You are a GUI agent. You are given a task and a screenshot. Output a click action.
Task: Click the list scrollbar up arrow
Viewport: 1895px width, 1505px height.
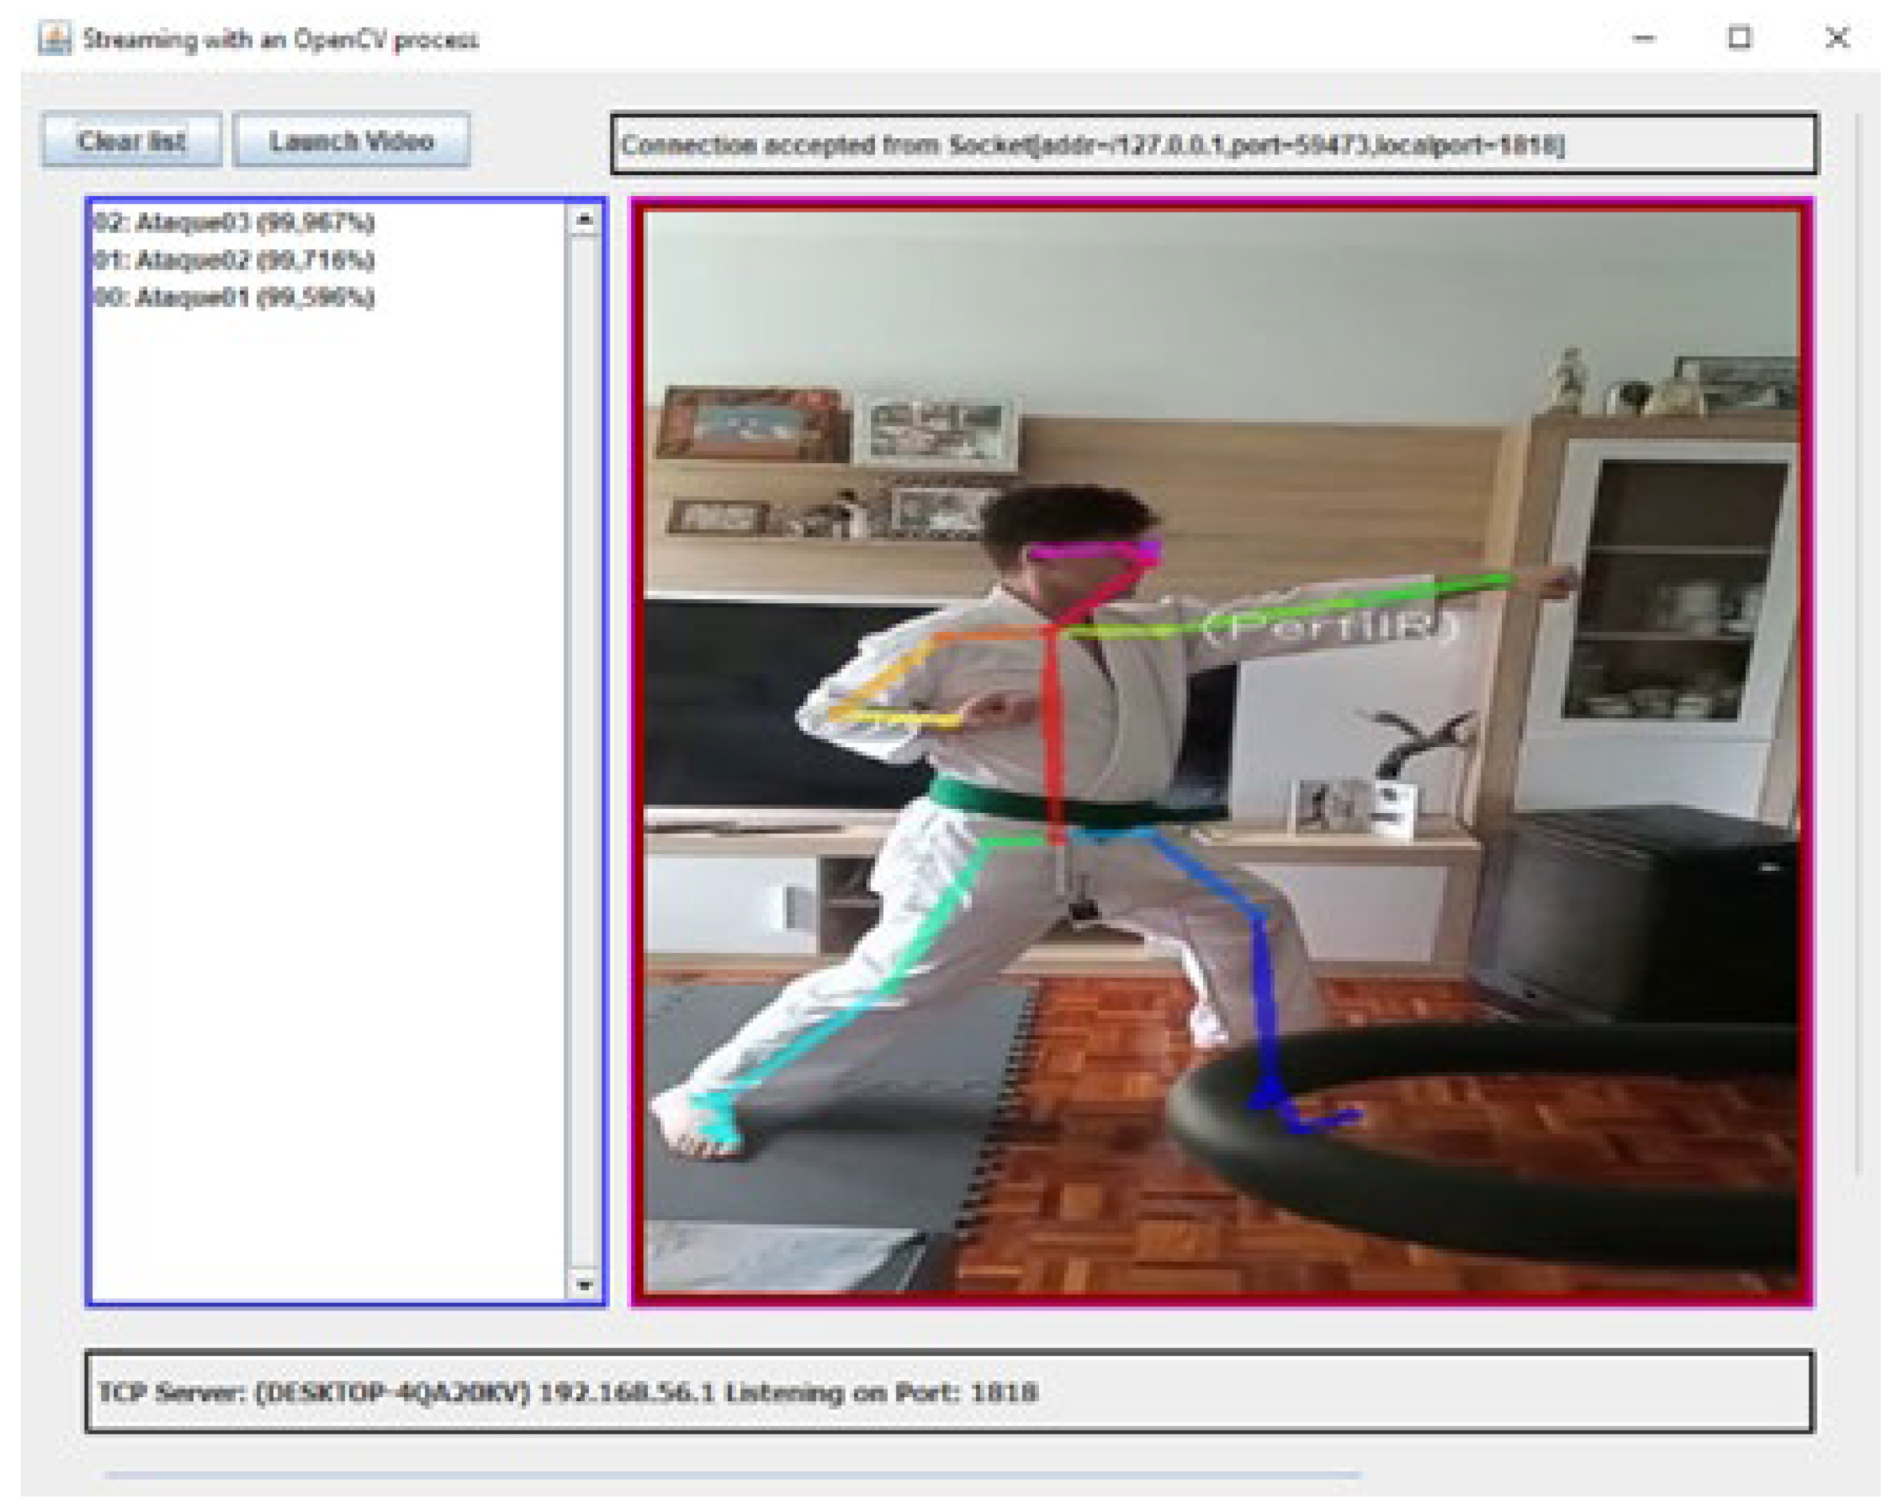click(585, 220)
